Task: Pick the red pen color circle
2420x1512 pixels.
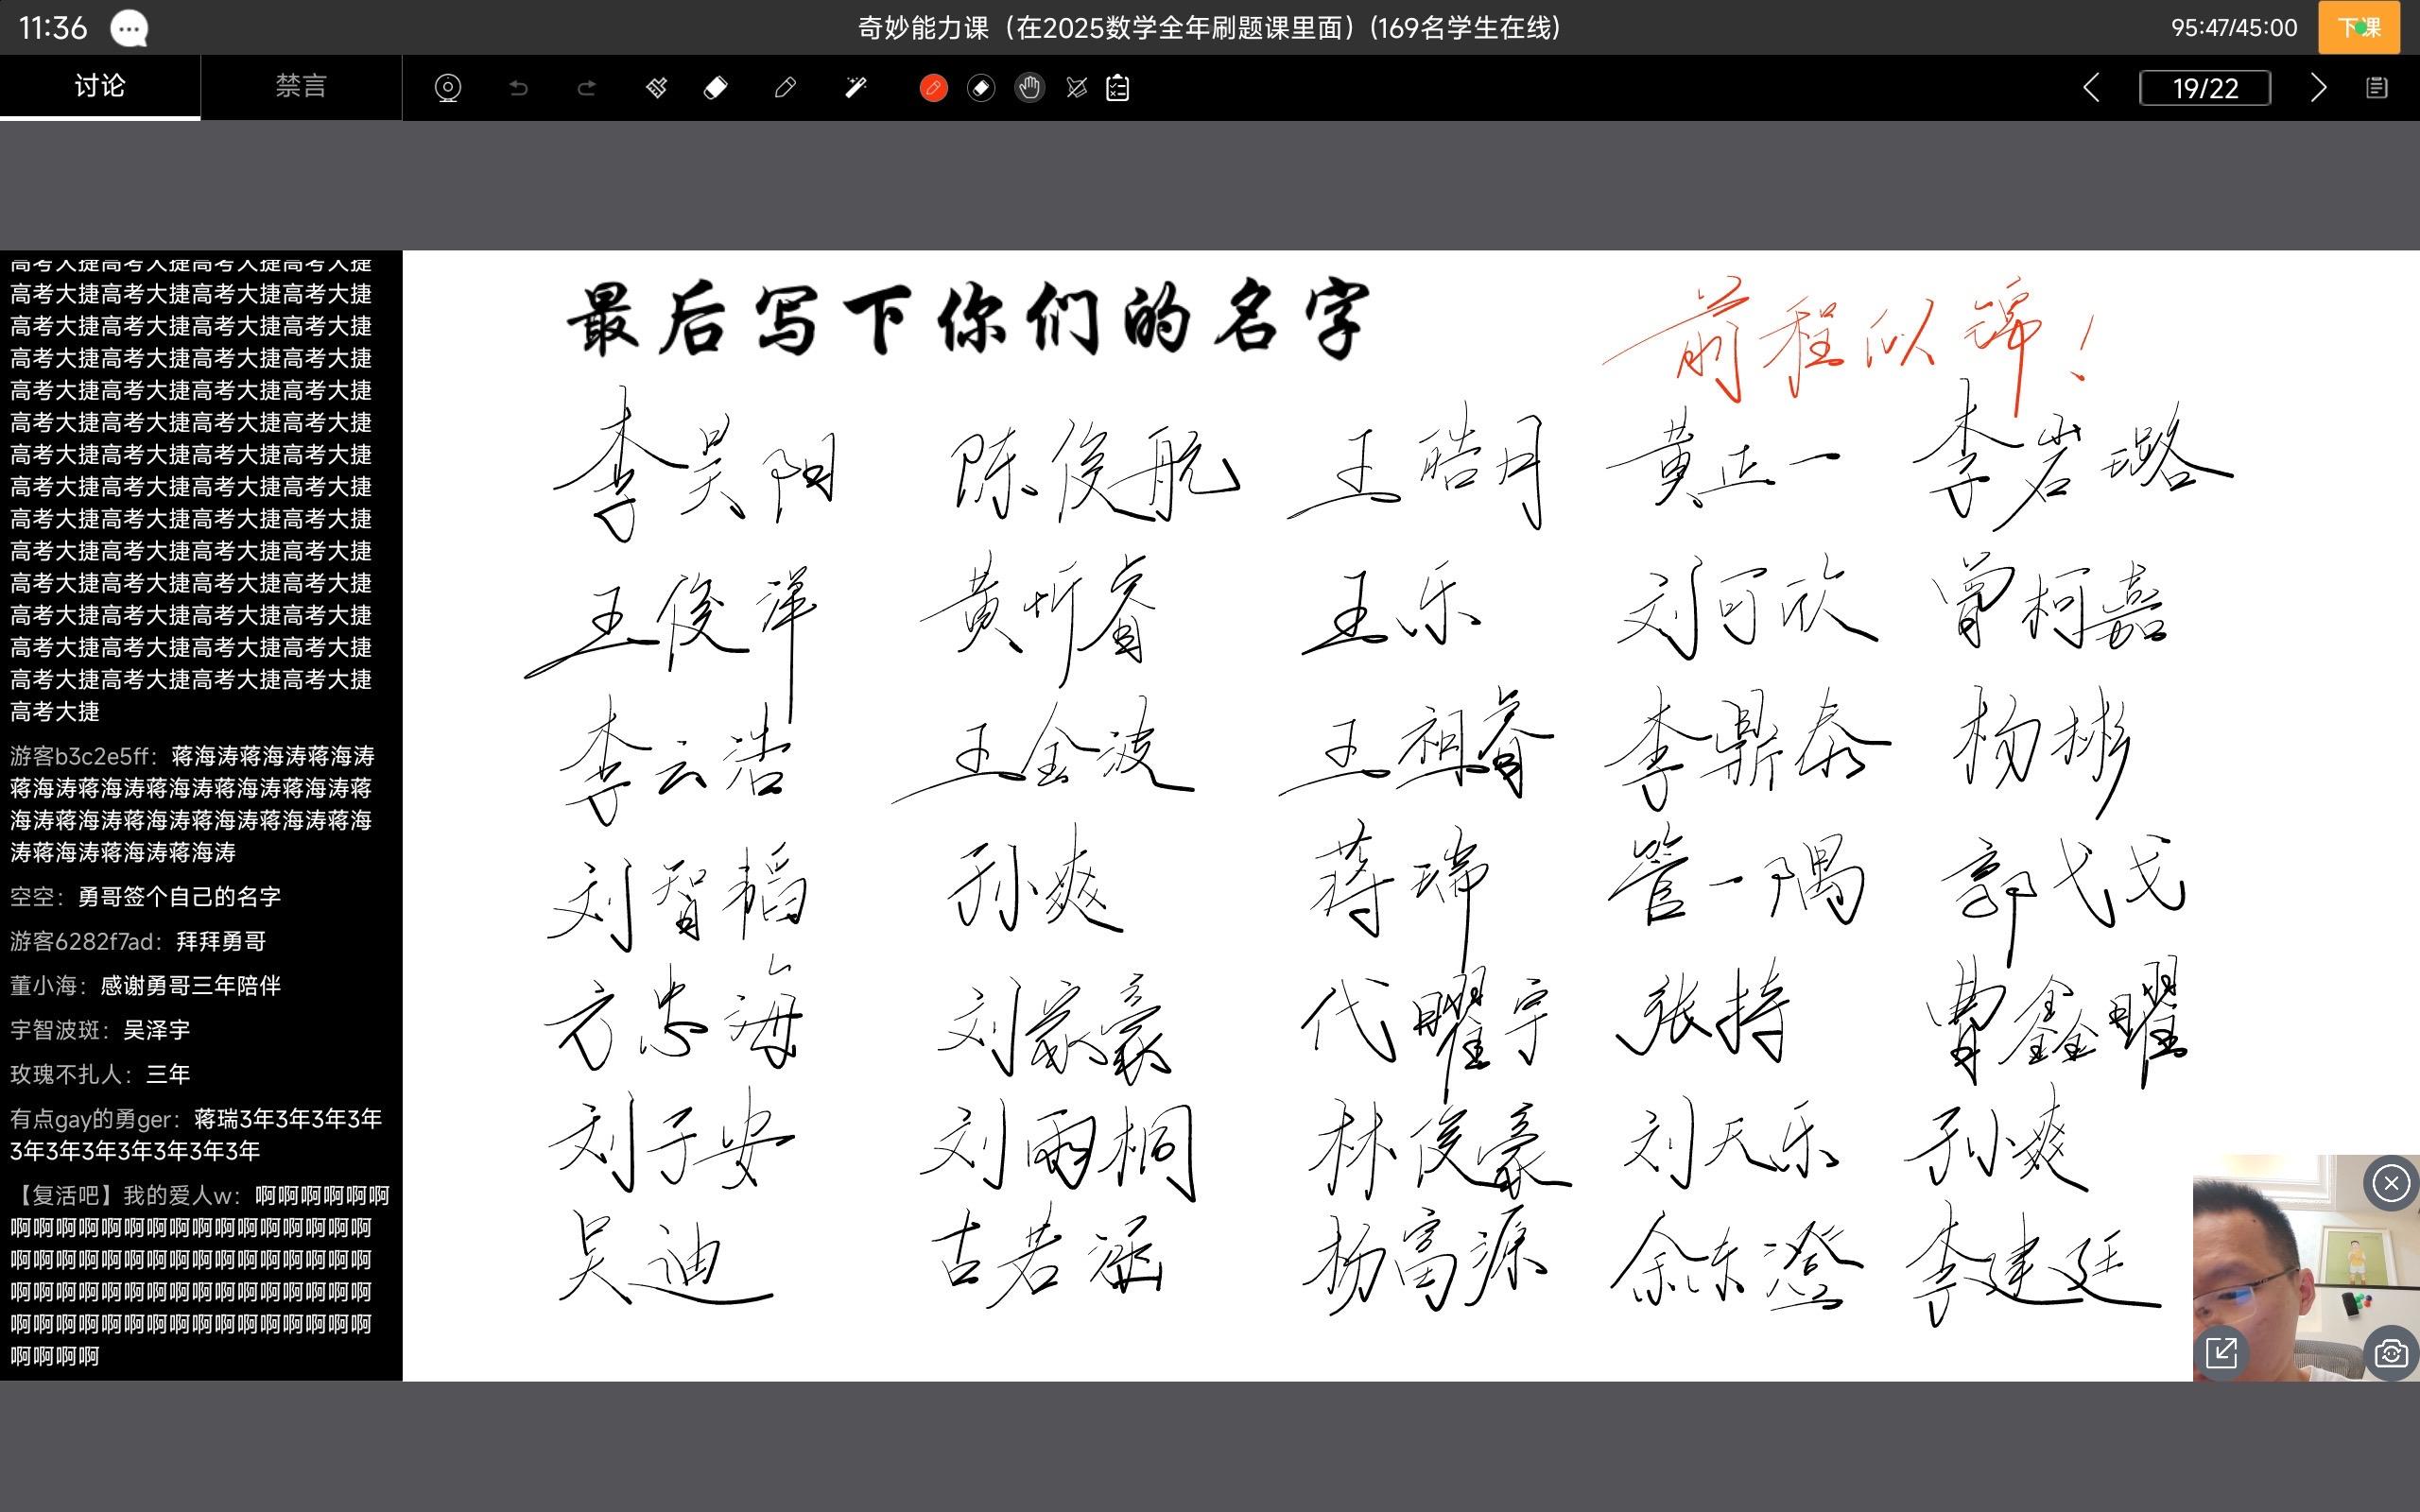Action: pos(933,88)
